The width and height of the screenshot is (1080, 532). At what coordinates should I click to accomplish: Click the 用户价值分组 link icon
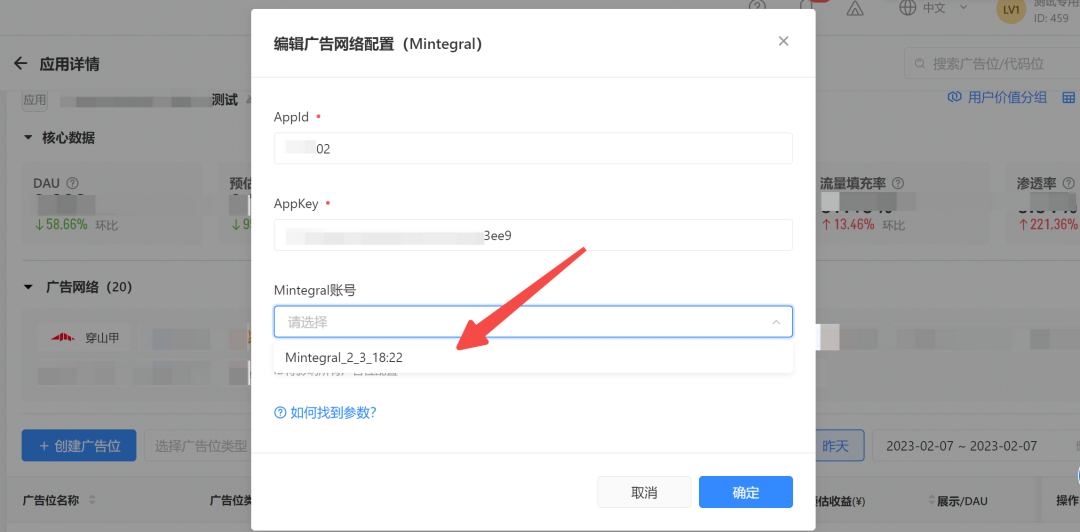point(955,97)
